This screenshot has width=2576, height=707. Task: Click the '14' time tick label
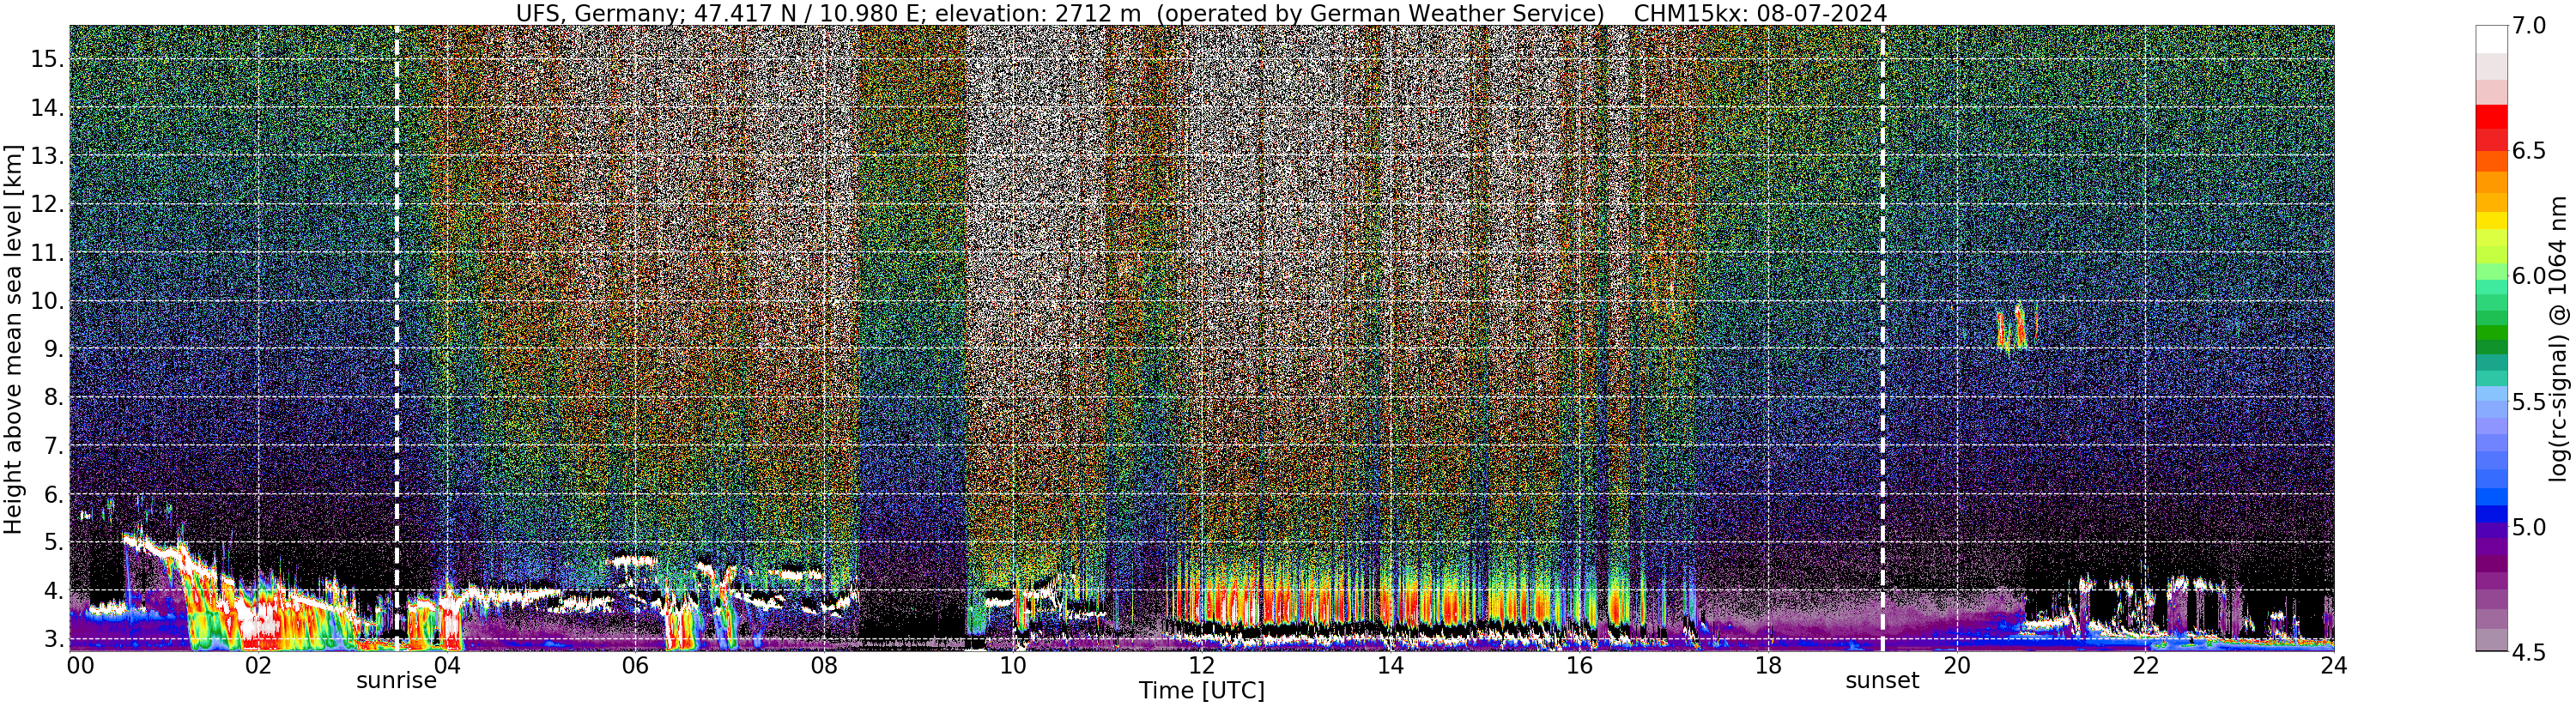pyautogui.click(x=1390, y=666)
